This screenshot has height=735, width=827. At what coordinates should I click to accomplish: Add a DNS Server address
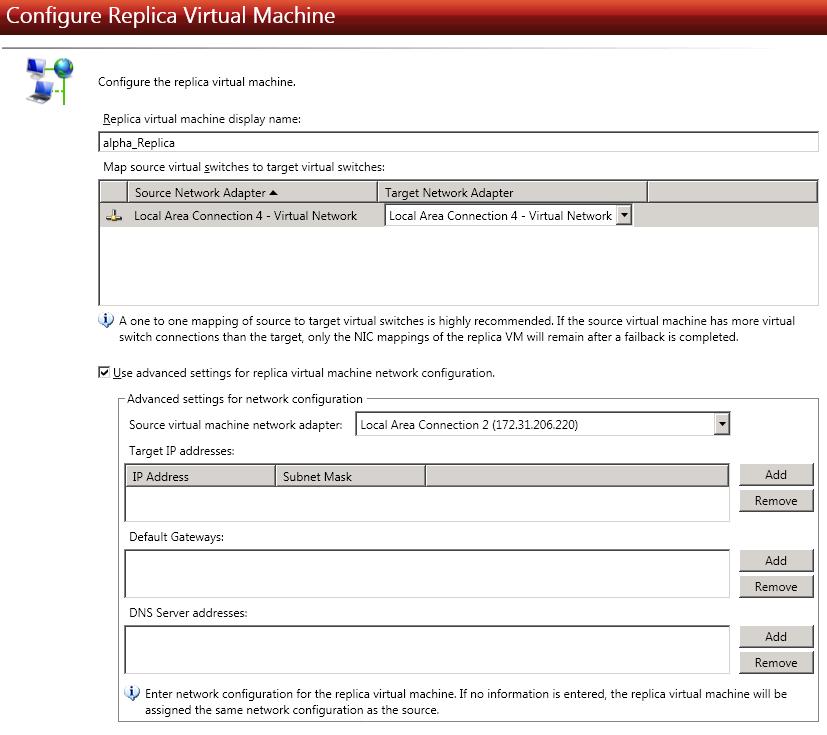[775, 637]
